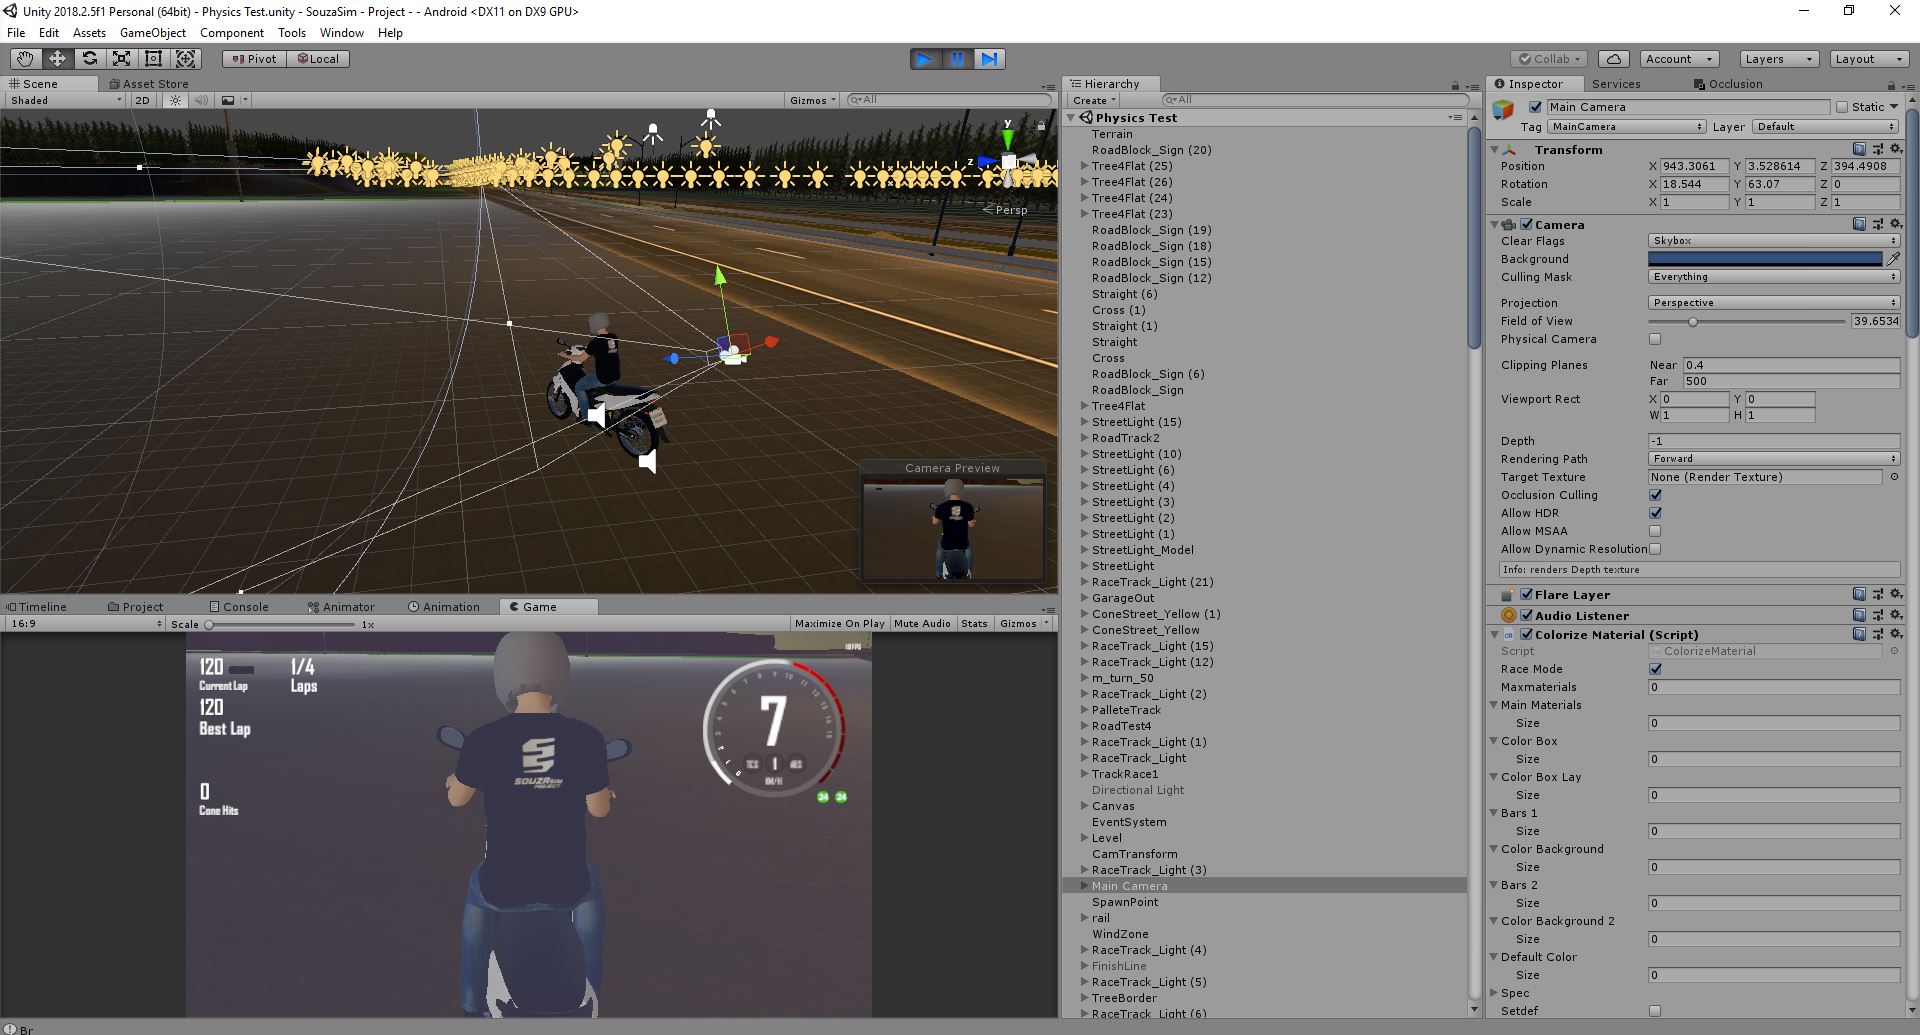Image resolution: width=1920 pixels, height=1035 pixels.
Task: Select the Rotate tool in toolbar
Action: [89, 59]
